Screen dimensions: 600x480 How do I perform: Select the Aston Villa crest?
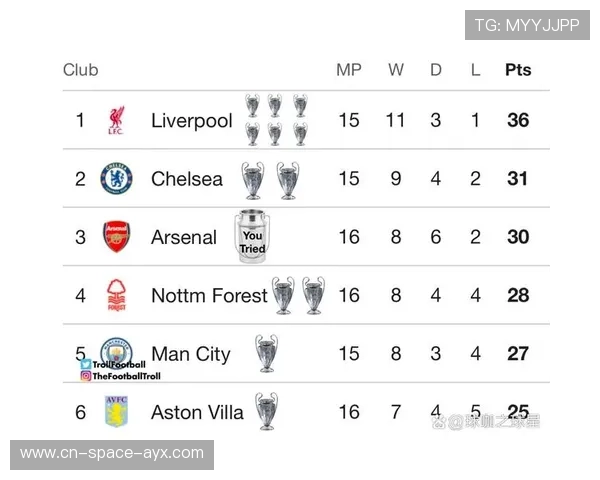117,411
